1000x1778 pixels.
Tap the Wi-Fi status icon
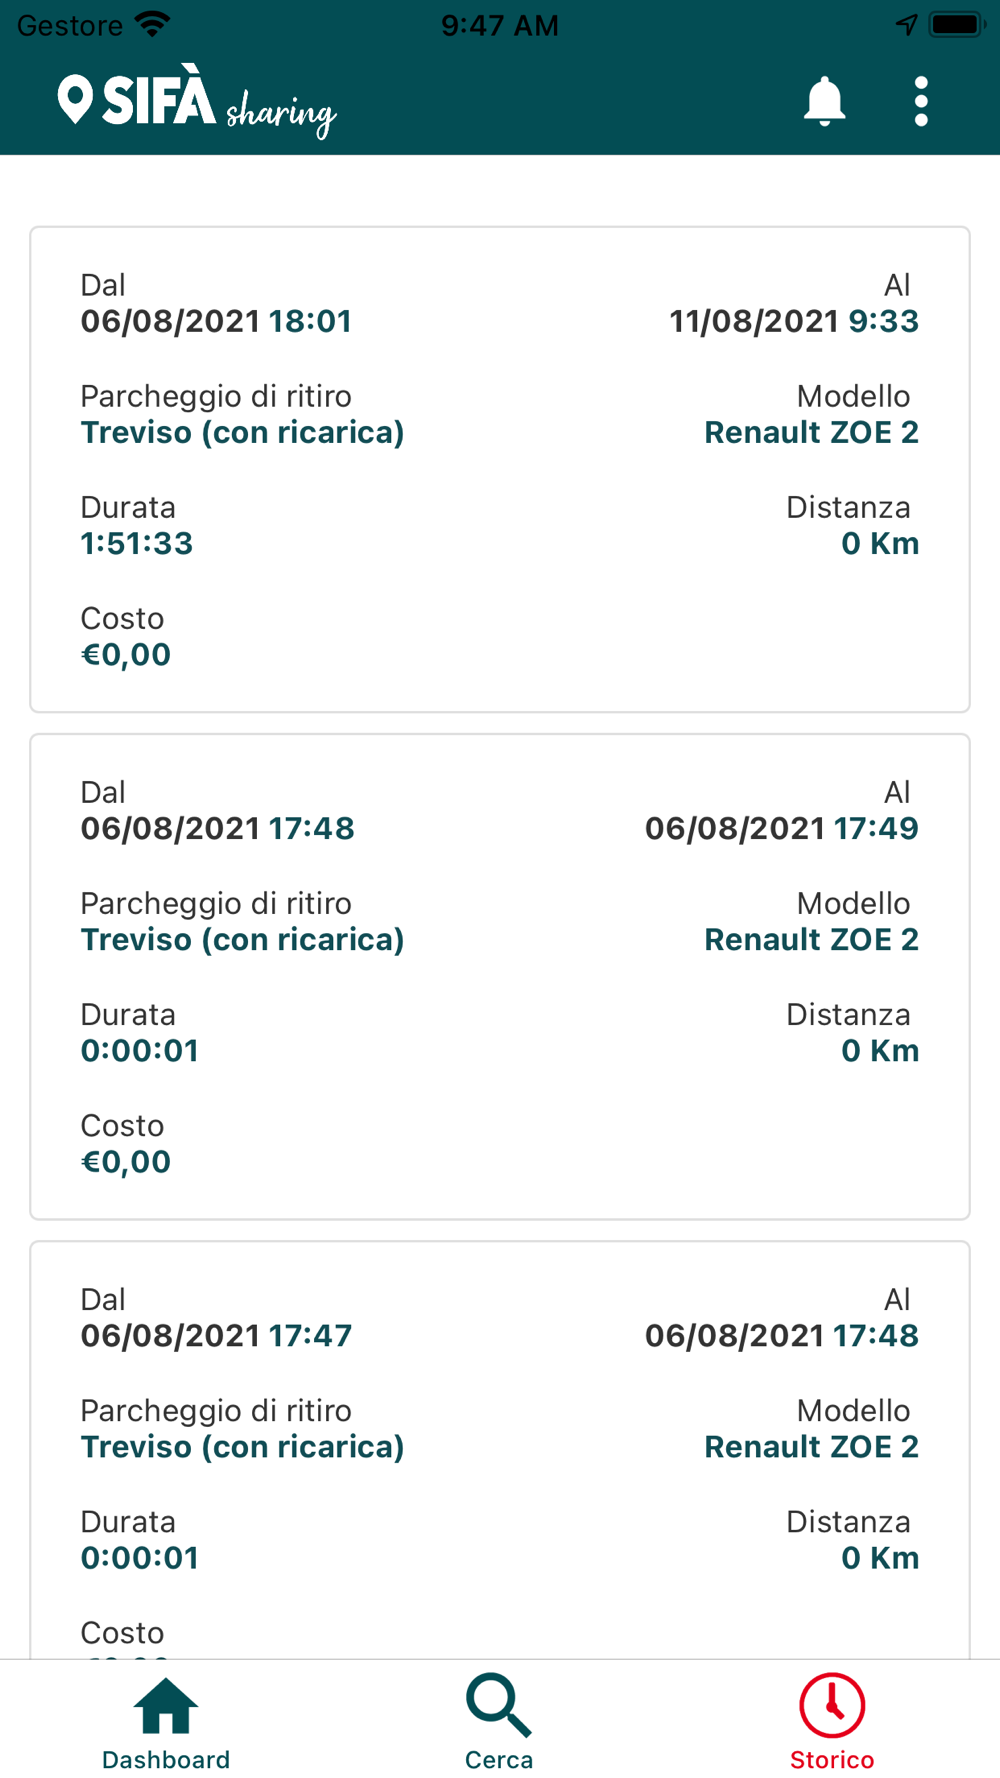tap(152, 24)
